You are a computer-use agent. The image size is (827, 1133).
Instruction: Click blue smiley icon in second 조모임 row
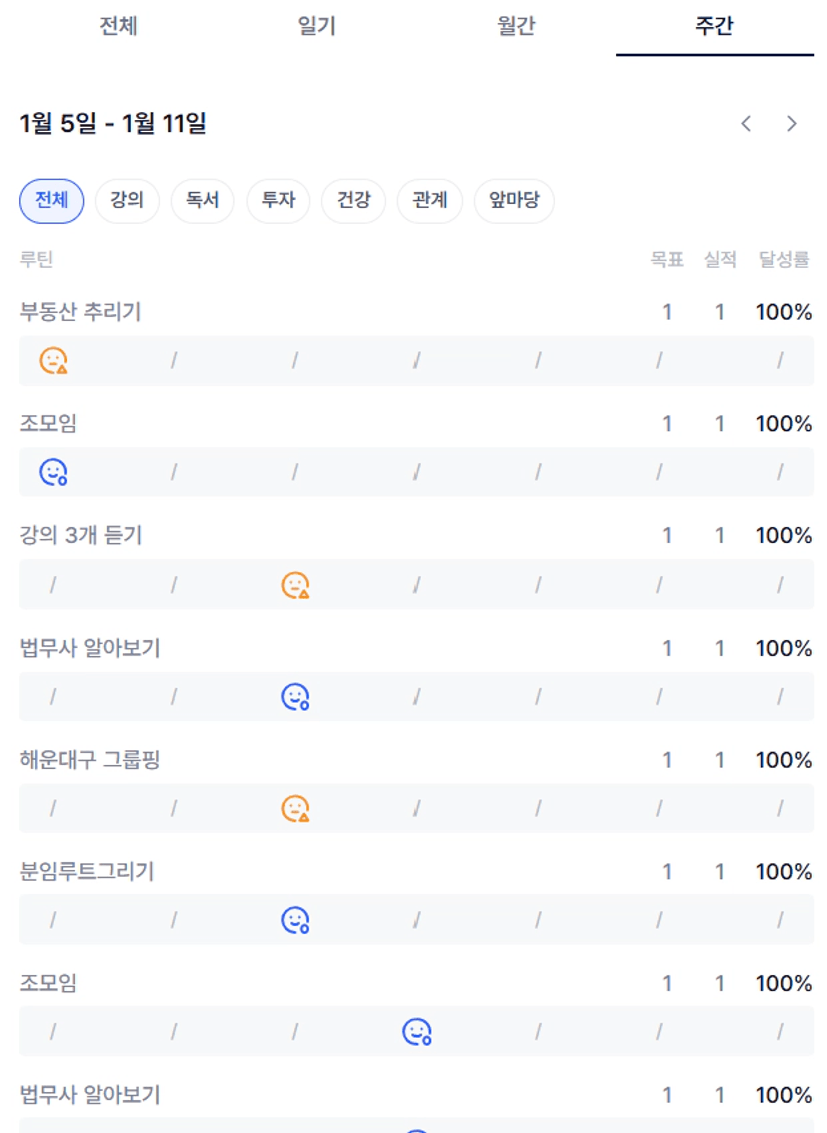coord(416,1031)
